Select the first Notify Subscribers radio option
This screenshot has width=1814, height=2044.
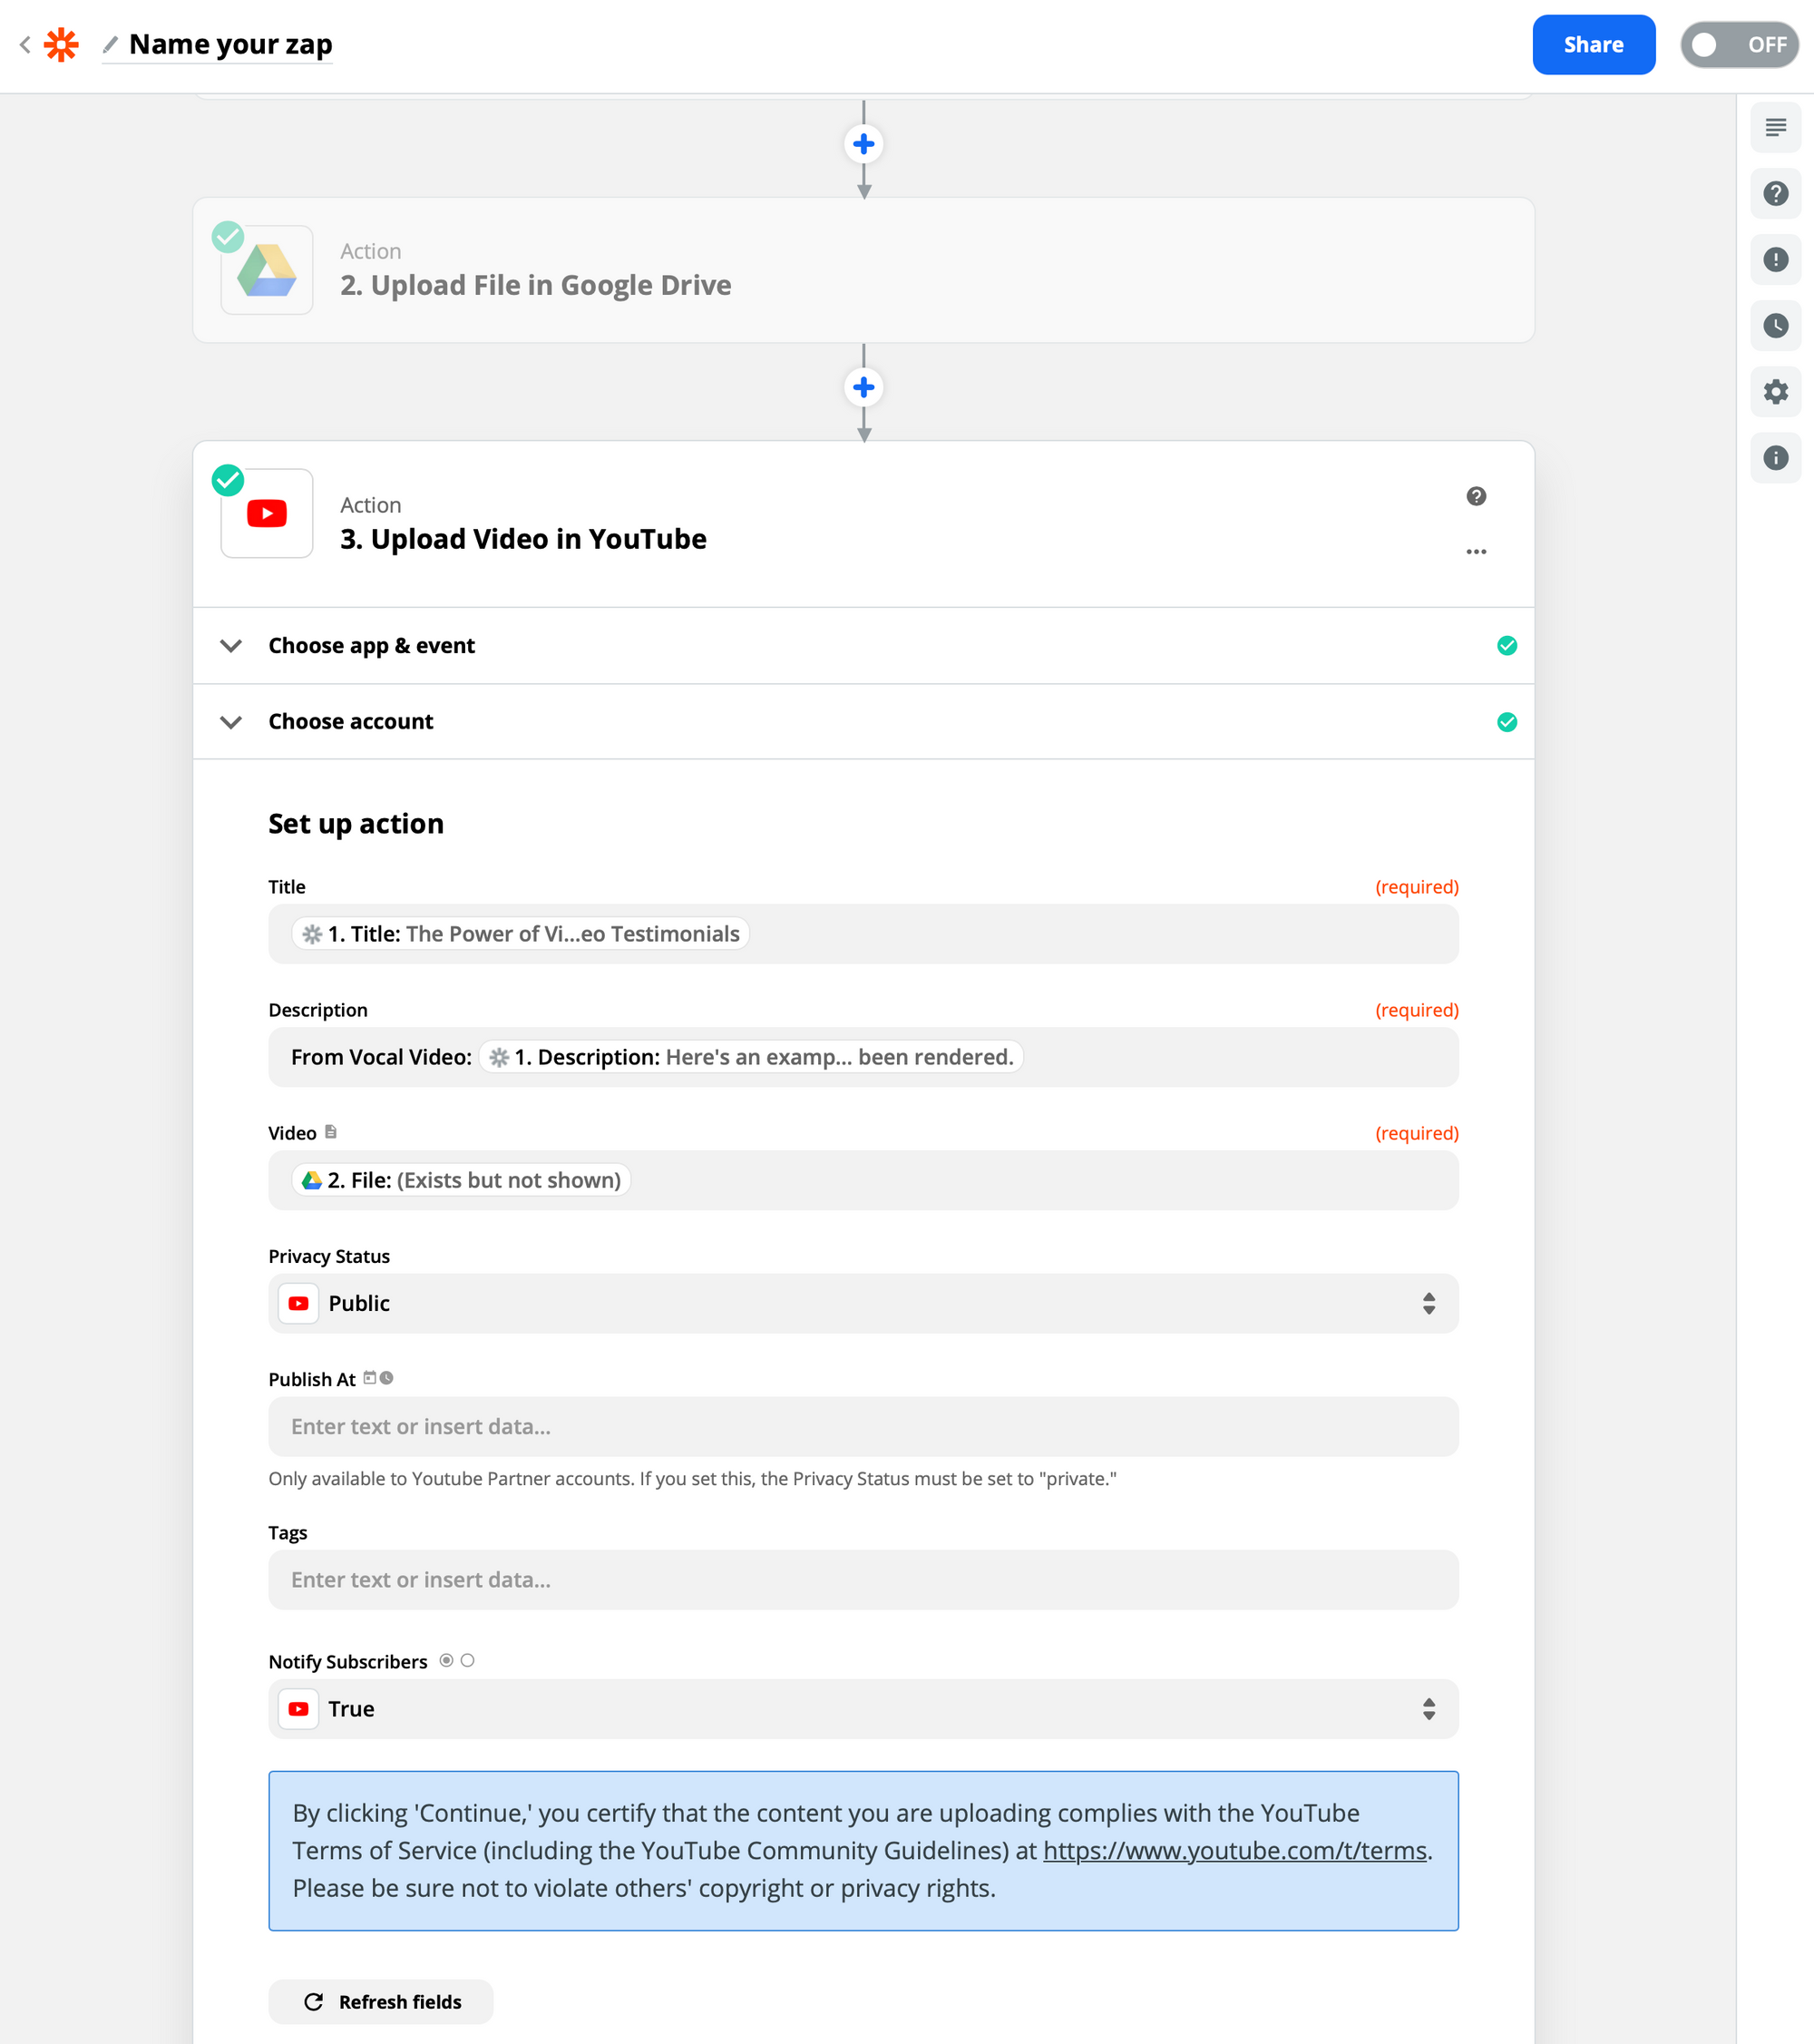click(446, 1661)
